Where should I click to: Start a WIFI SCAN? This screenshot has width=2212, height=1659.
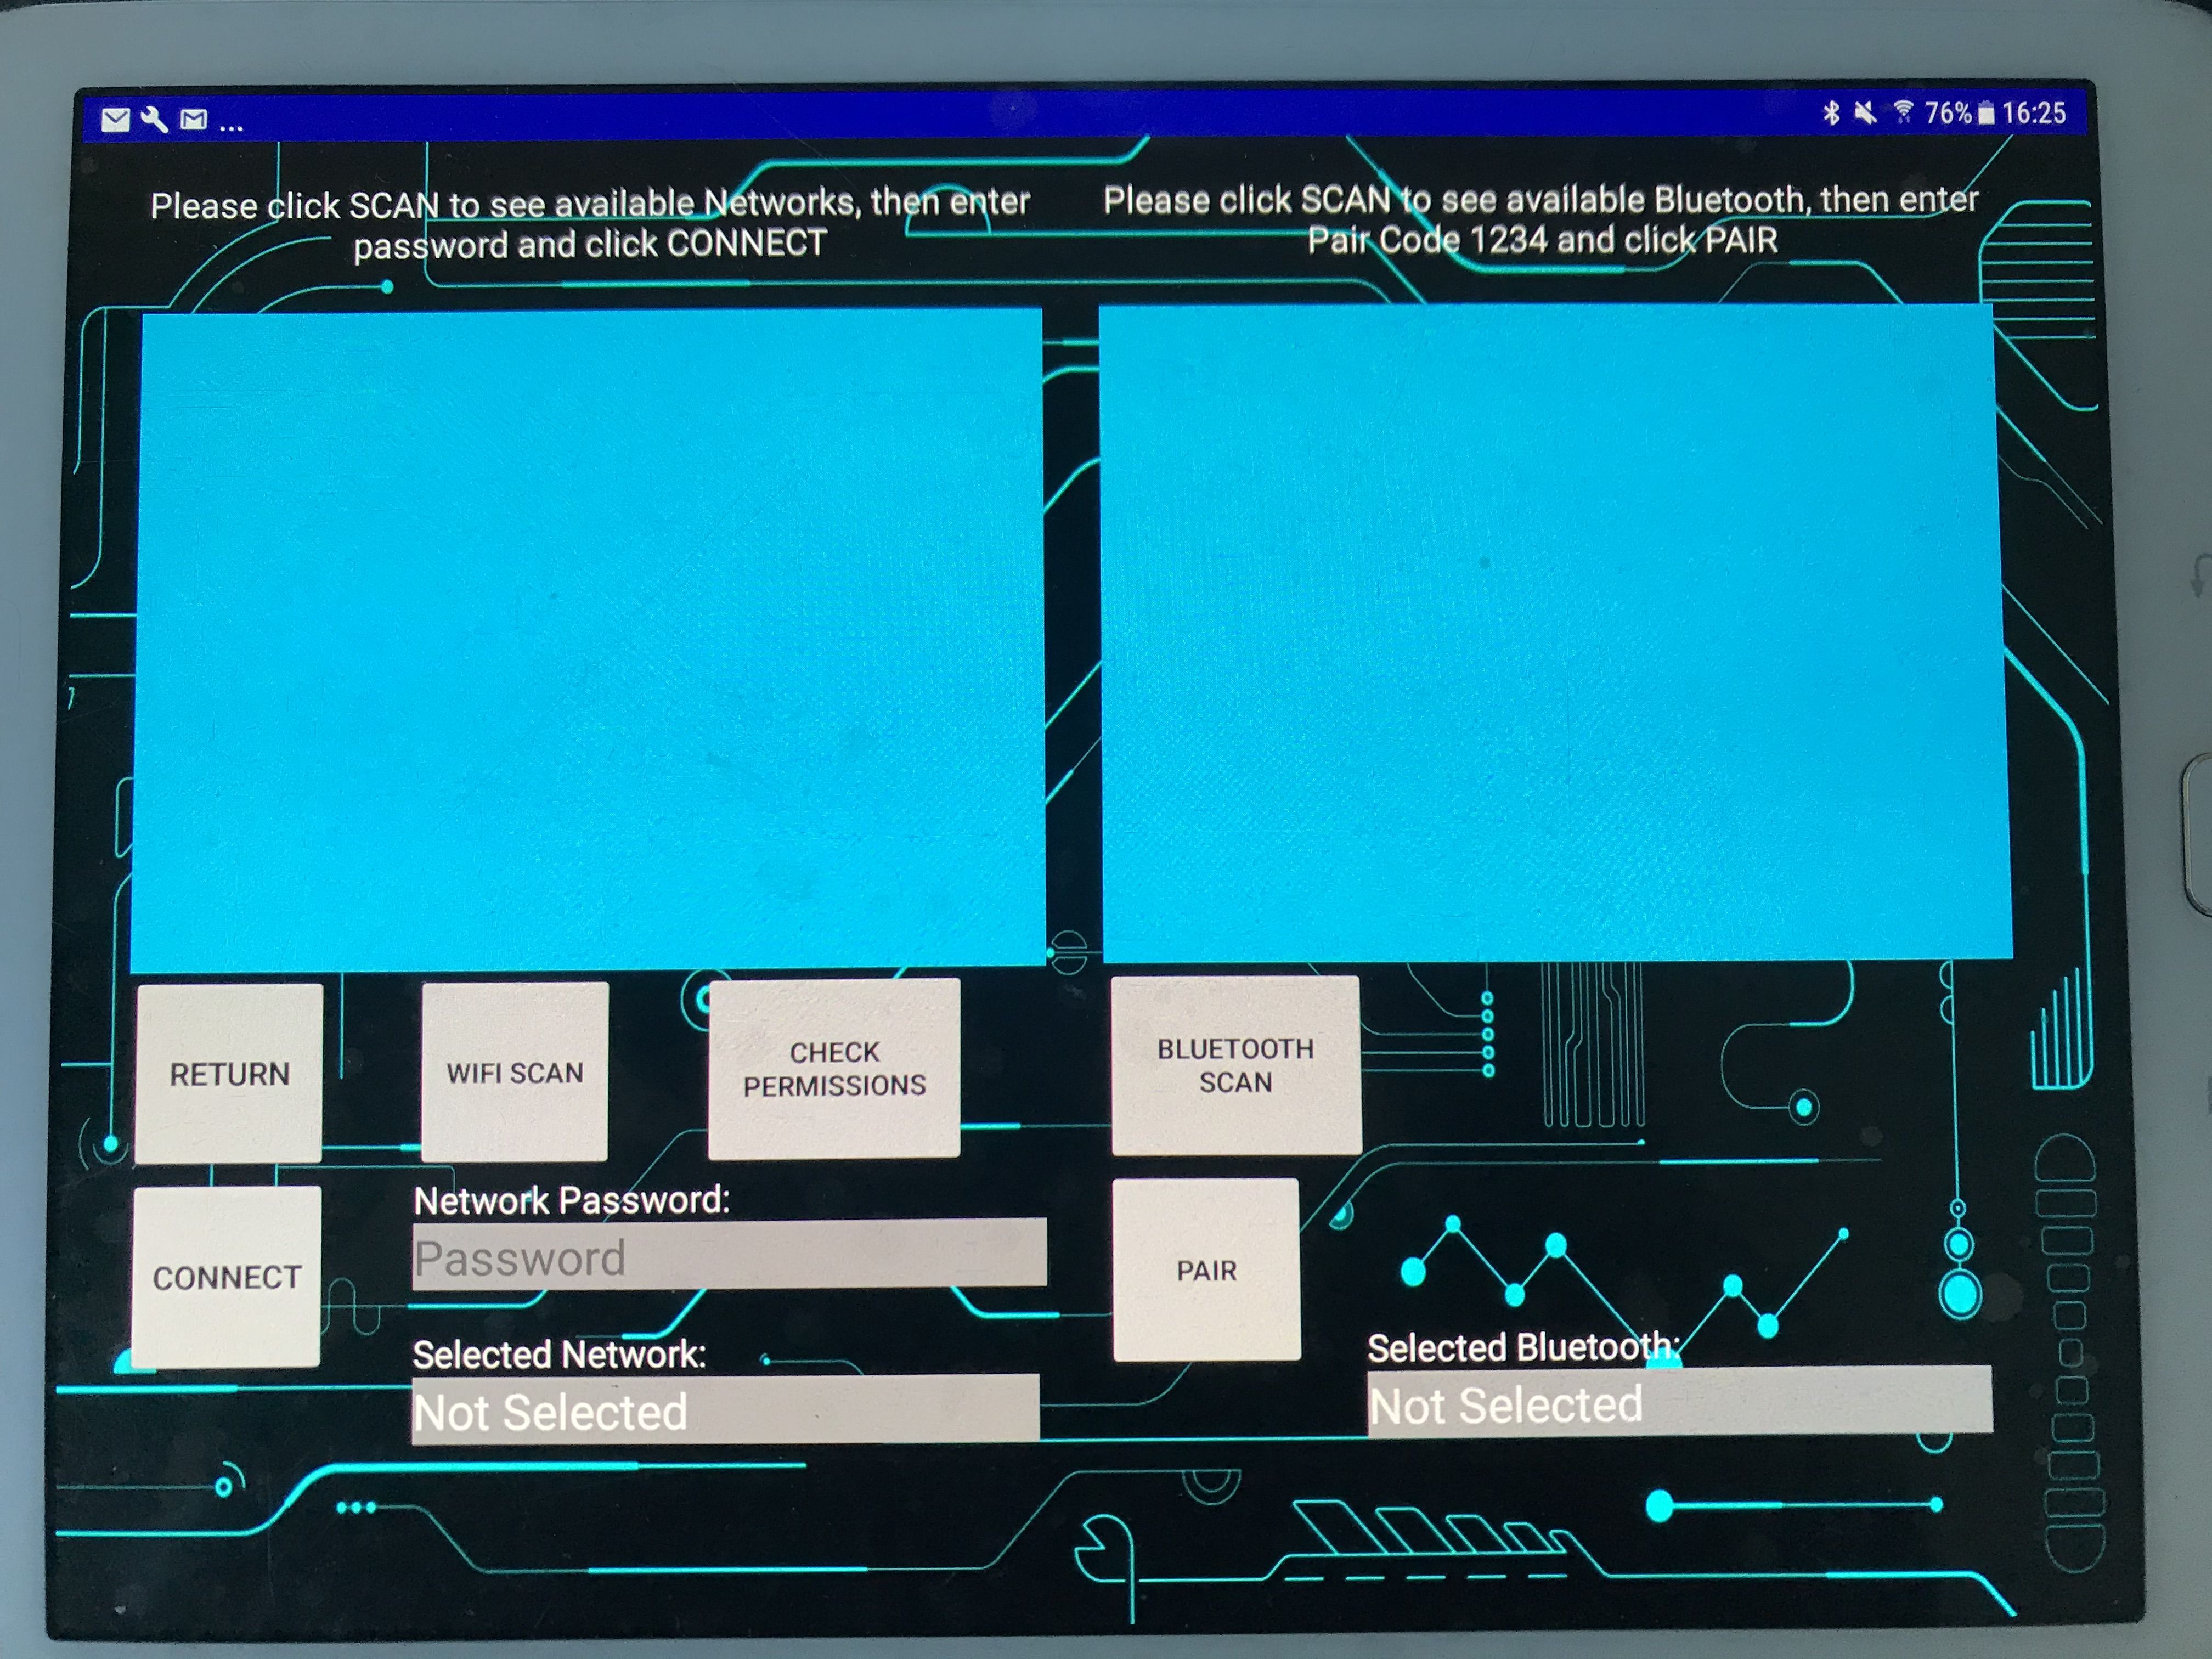(x=515, y=1072)
